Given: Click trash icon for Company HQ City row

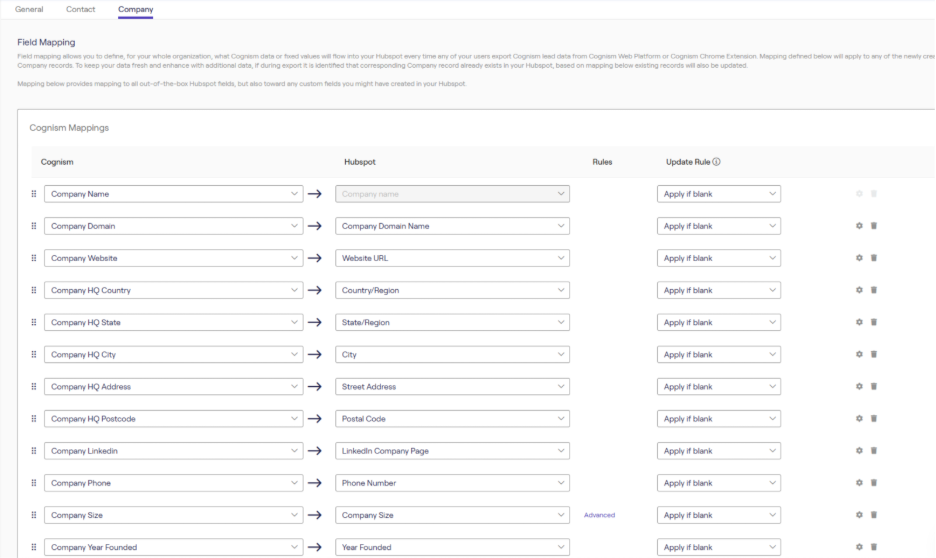Looking at the screenshot, I should [873, 354].
